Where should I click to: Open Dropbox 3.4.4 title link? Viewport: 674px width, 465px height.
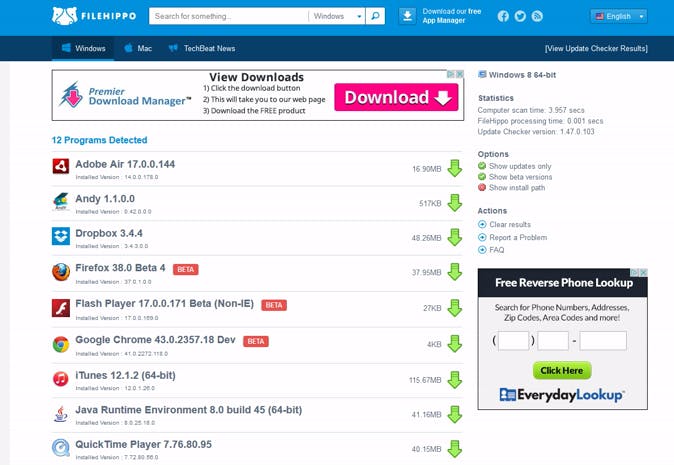tap(109, 233)
